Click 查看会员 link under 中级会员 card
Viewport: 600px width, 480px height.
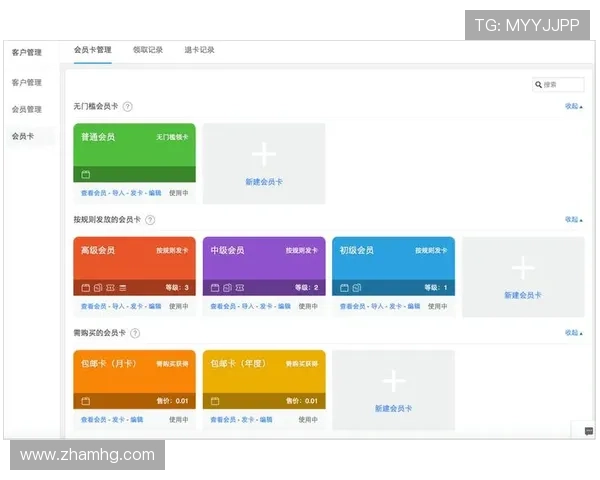coord(223,306)
